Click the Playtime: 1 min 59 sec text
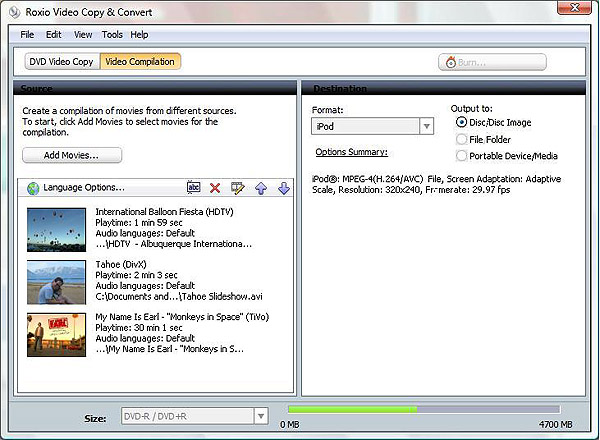 [x=139, y=223]
